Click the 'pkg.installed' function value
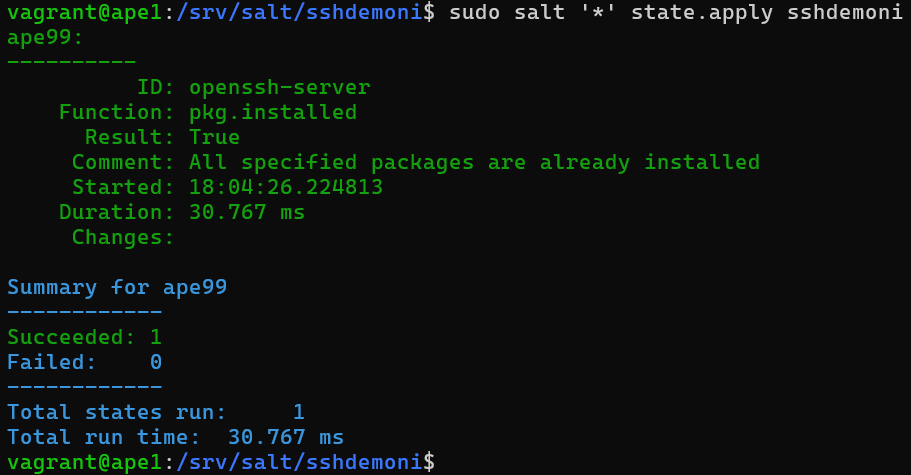The width and height of the screenshot is (911, 475). pos(272,112)
